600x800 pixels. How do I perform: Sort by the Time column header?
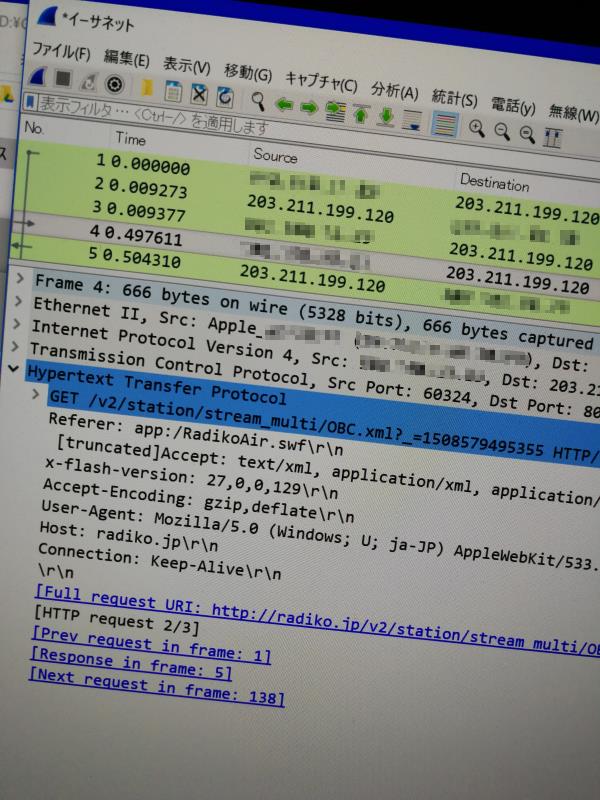pos(131,138)
